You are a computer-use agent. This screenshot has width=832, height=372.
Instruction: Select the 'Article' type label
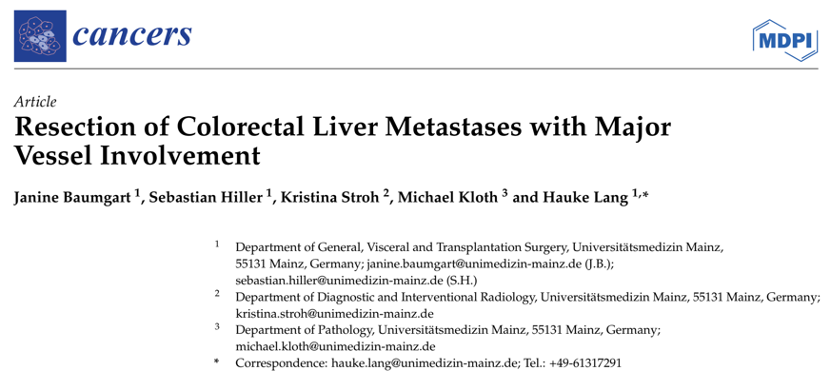[36, 102]
